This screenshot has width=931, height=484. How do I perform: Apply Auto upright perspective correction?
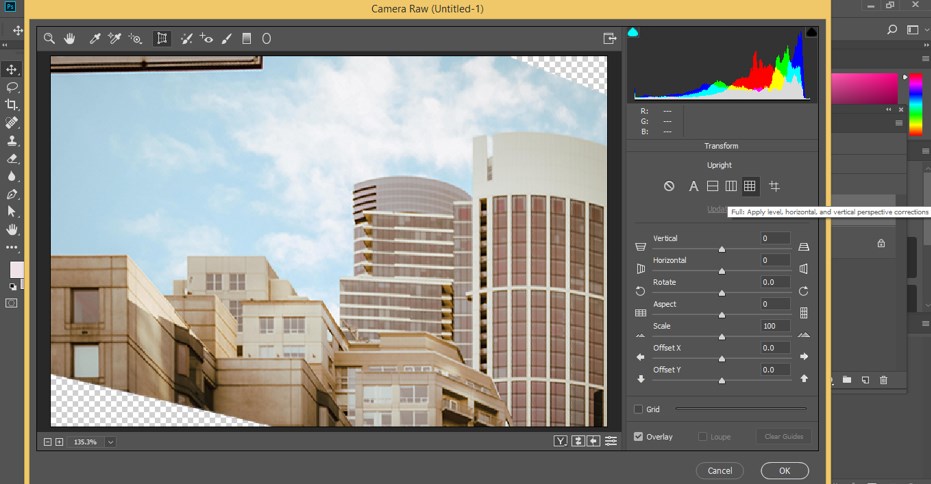point(693,186)
